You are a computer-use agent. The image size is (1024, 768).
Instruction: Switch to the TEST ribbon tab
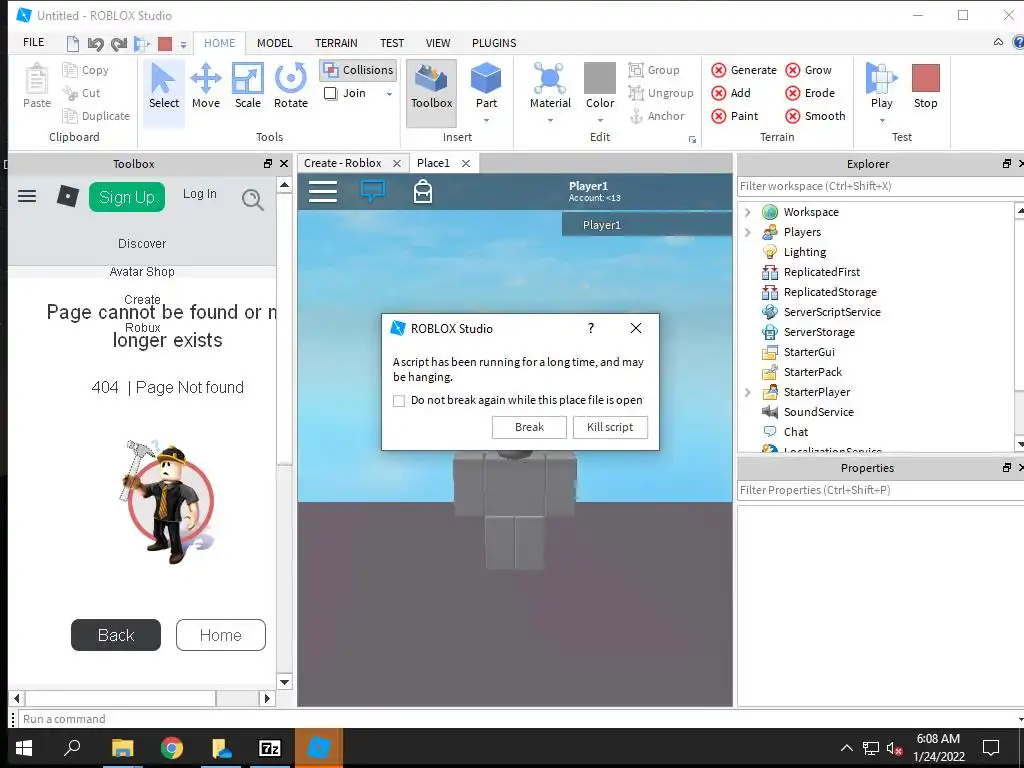click(392, 43)
